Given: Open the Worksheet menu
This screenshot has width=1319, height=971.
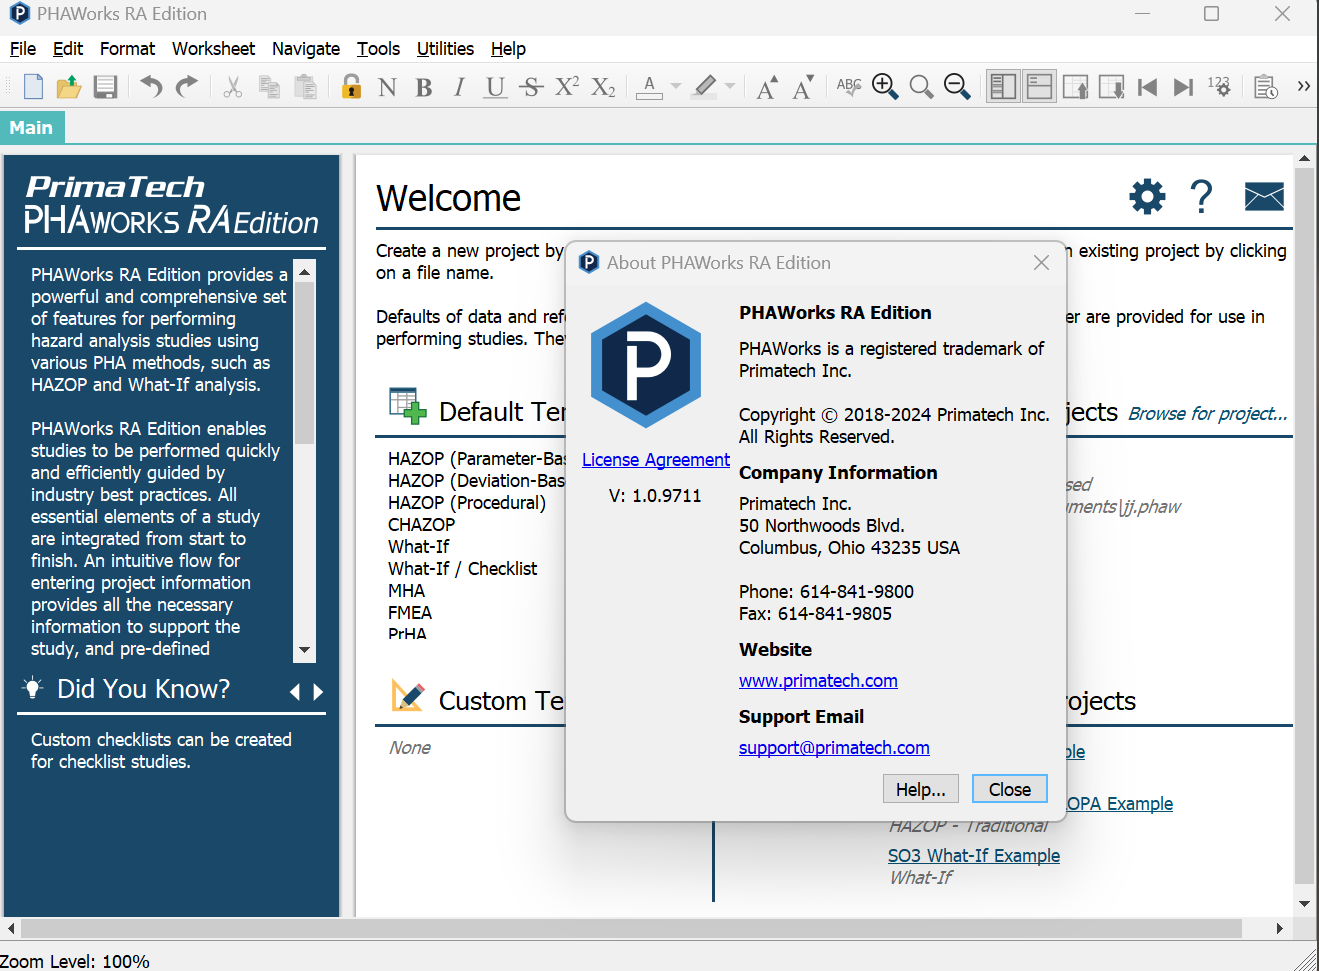Looking at the screenshot, I should (x=213, y=49).
